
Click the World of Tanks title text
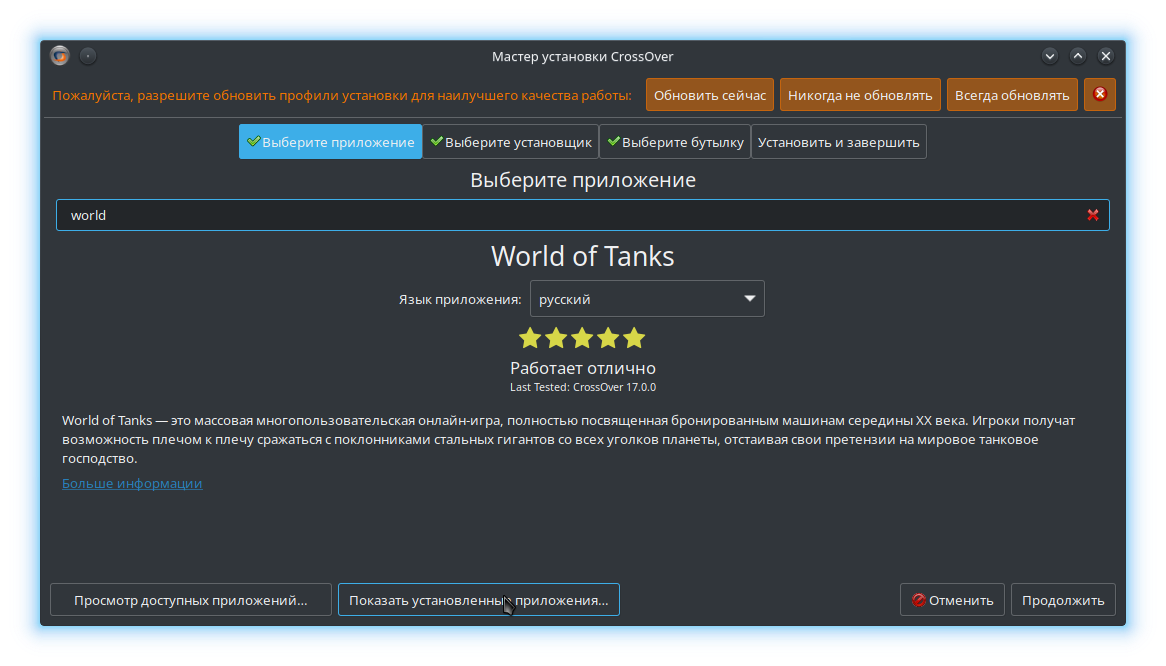(582, 256)
